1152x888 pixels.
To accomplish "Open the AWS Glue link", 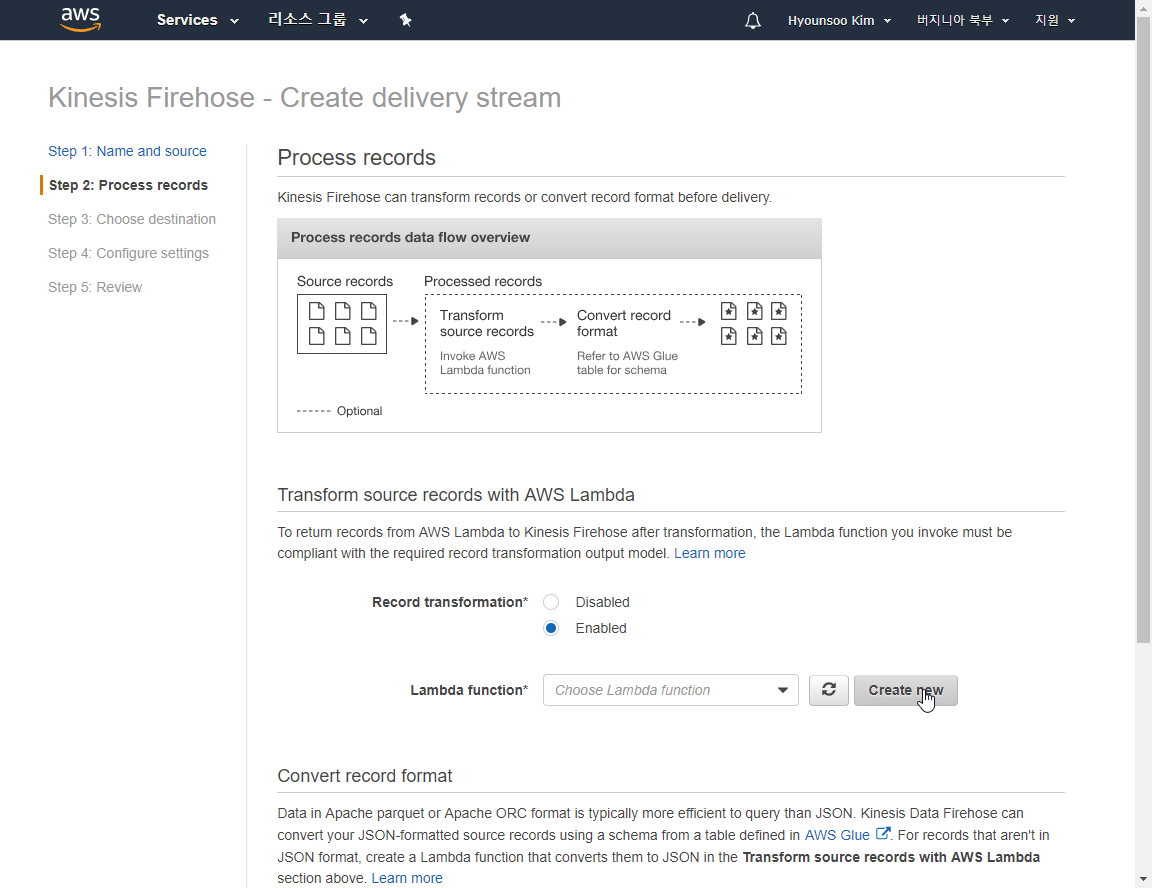I will click(x=837, y=835).
